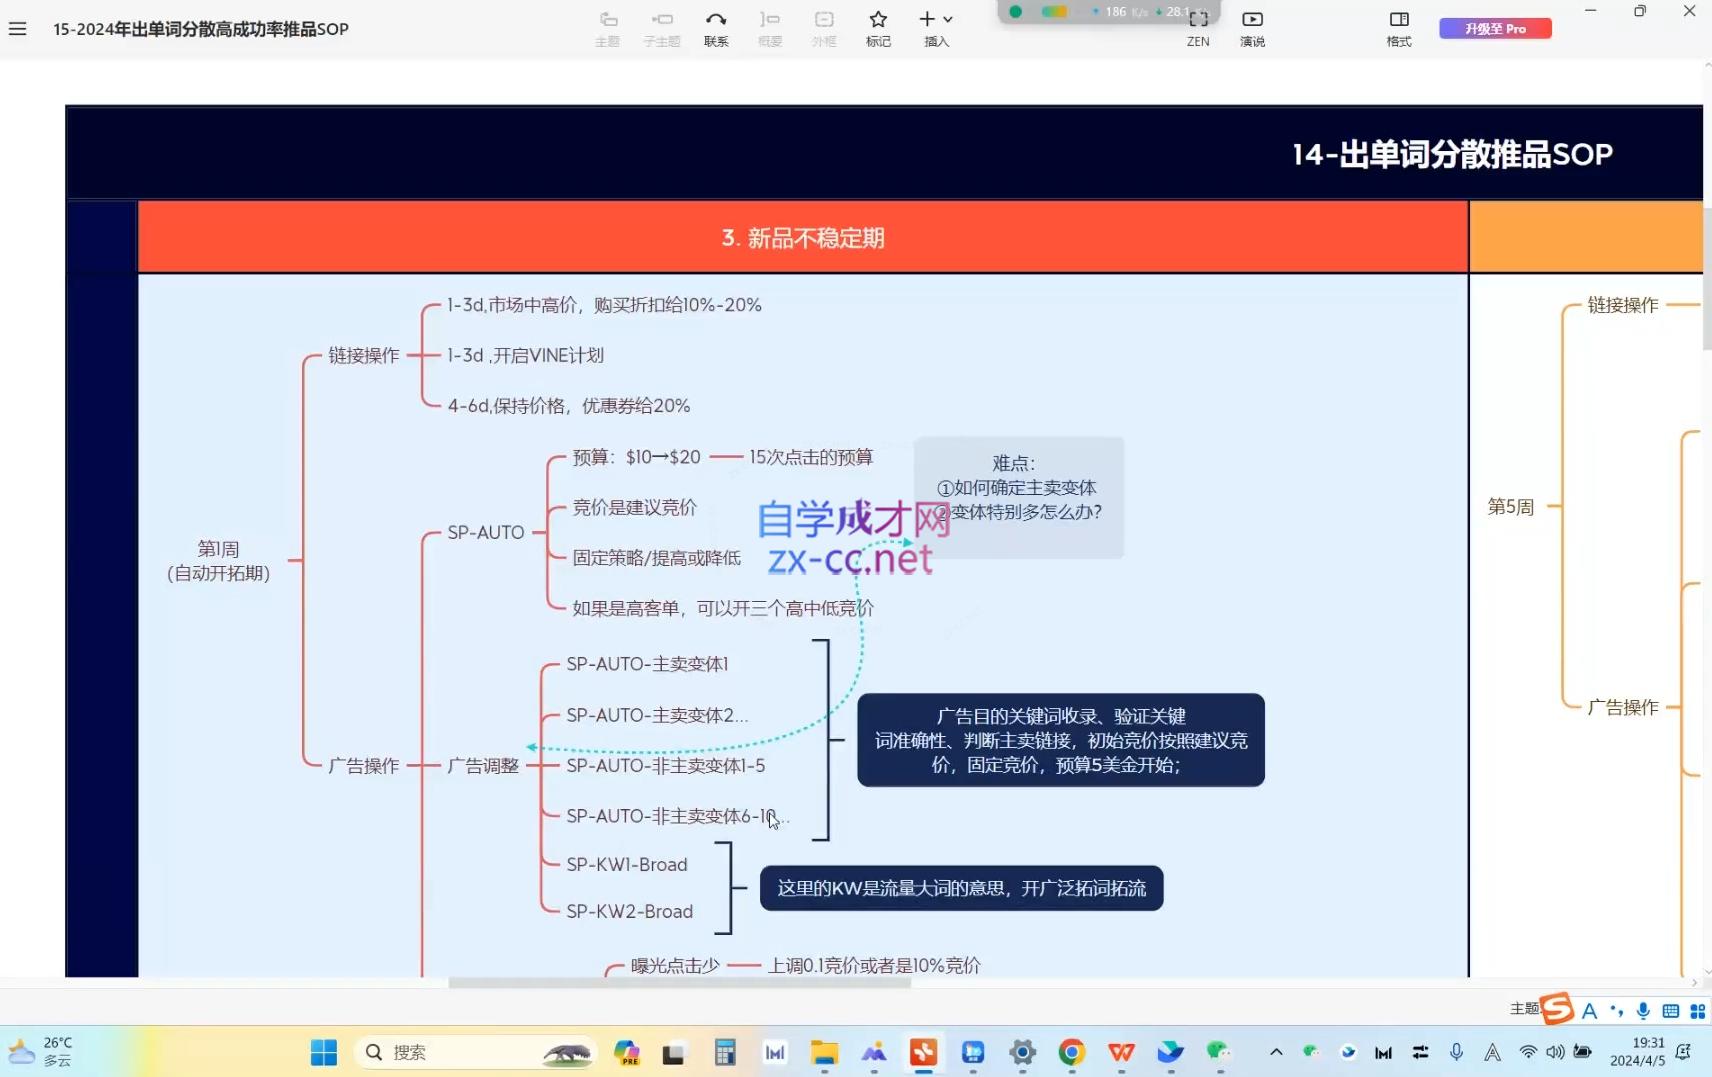This screenshot has width=1712, height=1077.
Task: Select the file tab 15-2024年出单词分散高成功率推品SOP
Action: 200,29
